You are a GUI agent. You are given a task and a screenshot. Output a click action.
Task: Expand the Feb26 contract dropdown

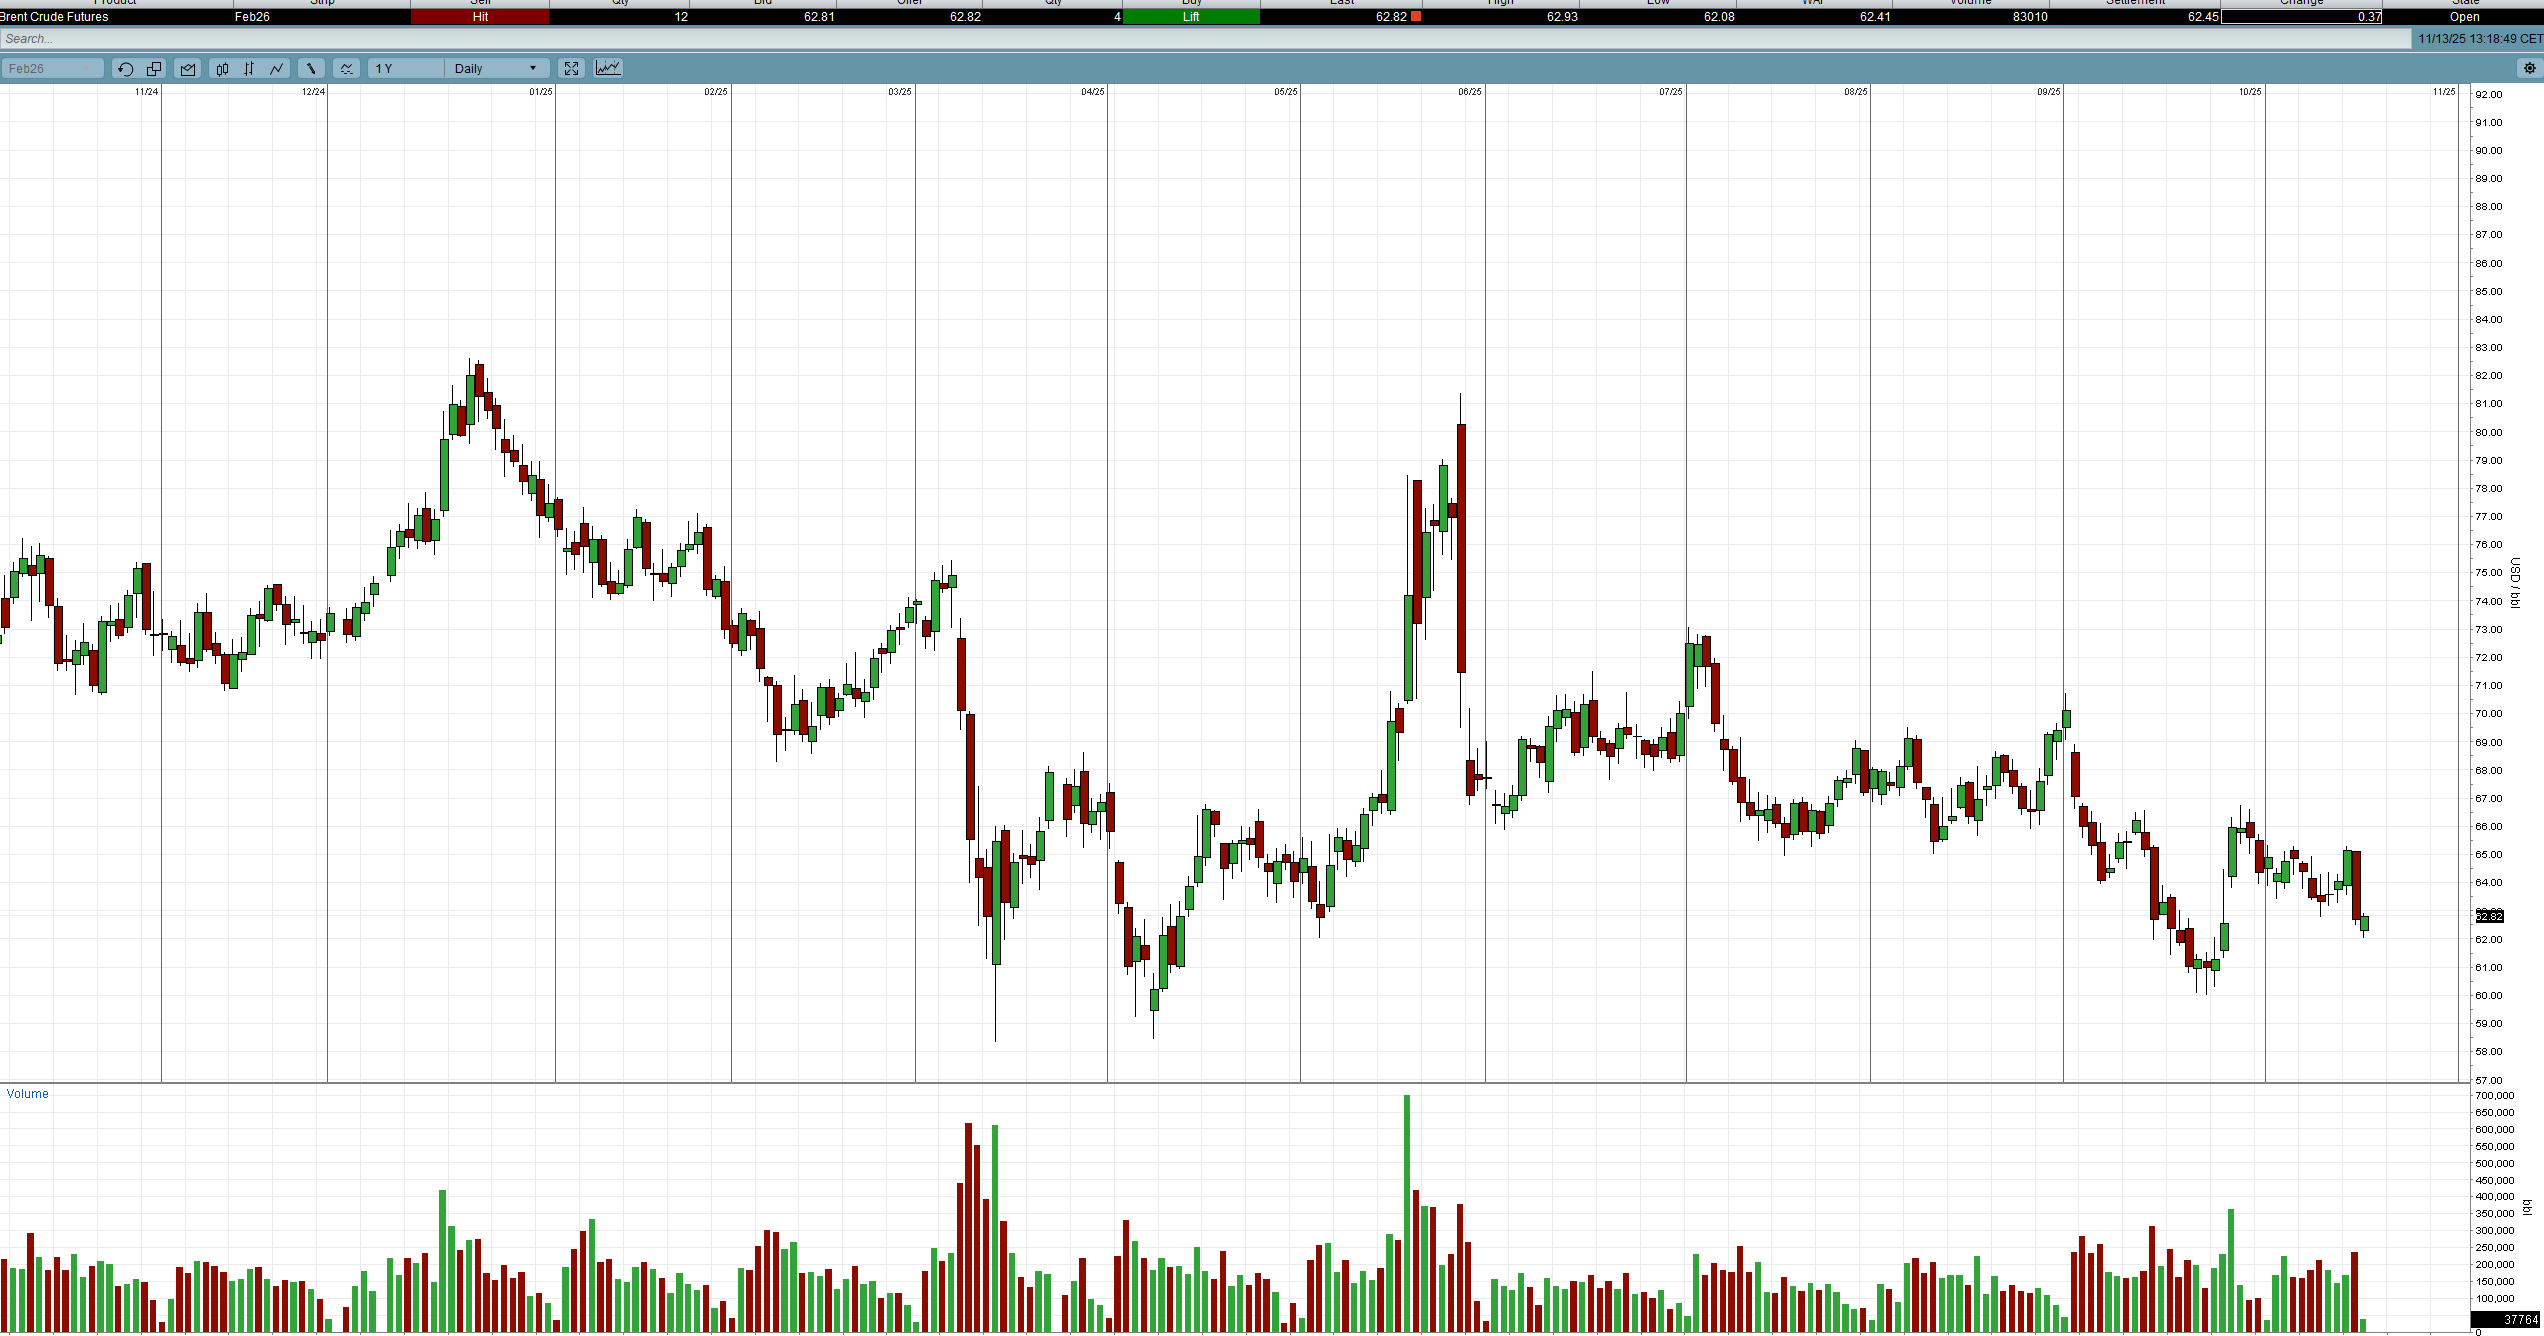coord(52,69)
